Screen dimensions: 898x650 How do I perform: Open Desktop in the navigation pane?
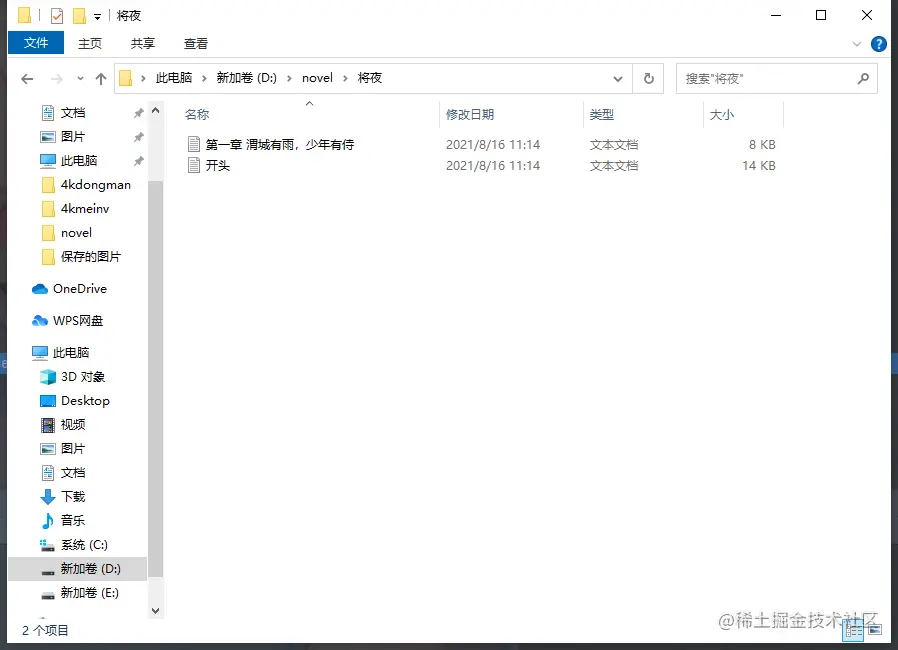point(85,401)
